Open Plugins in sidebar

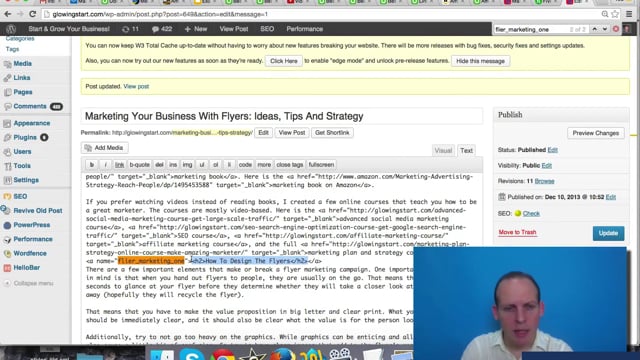coord(25,138)
